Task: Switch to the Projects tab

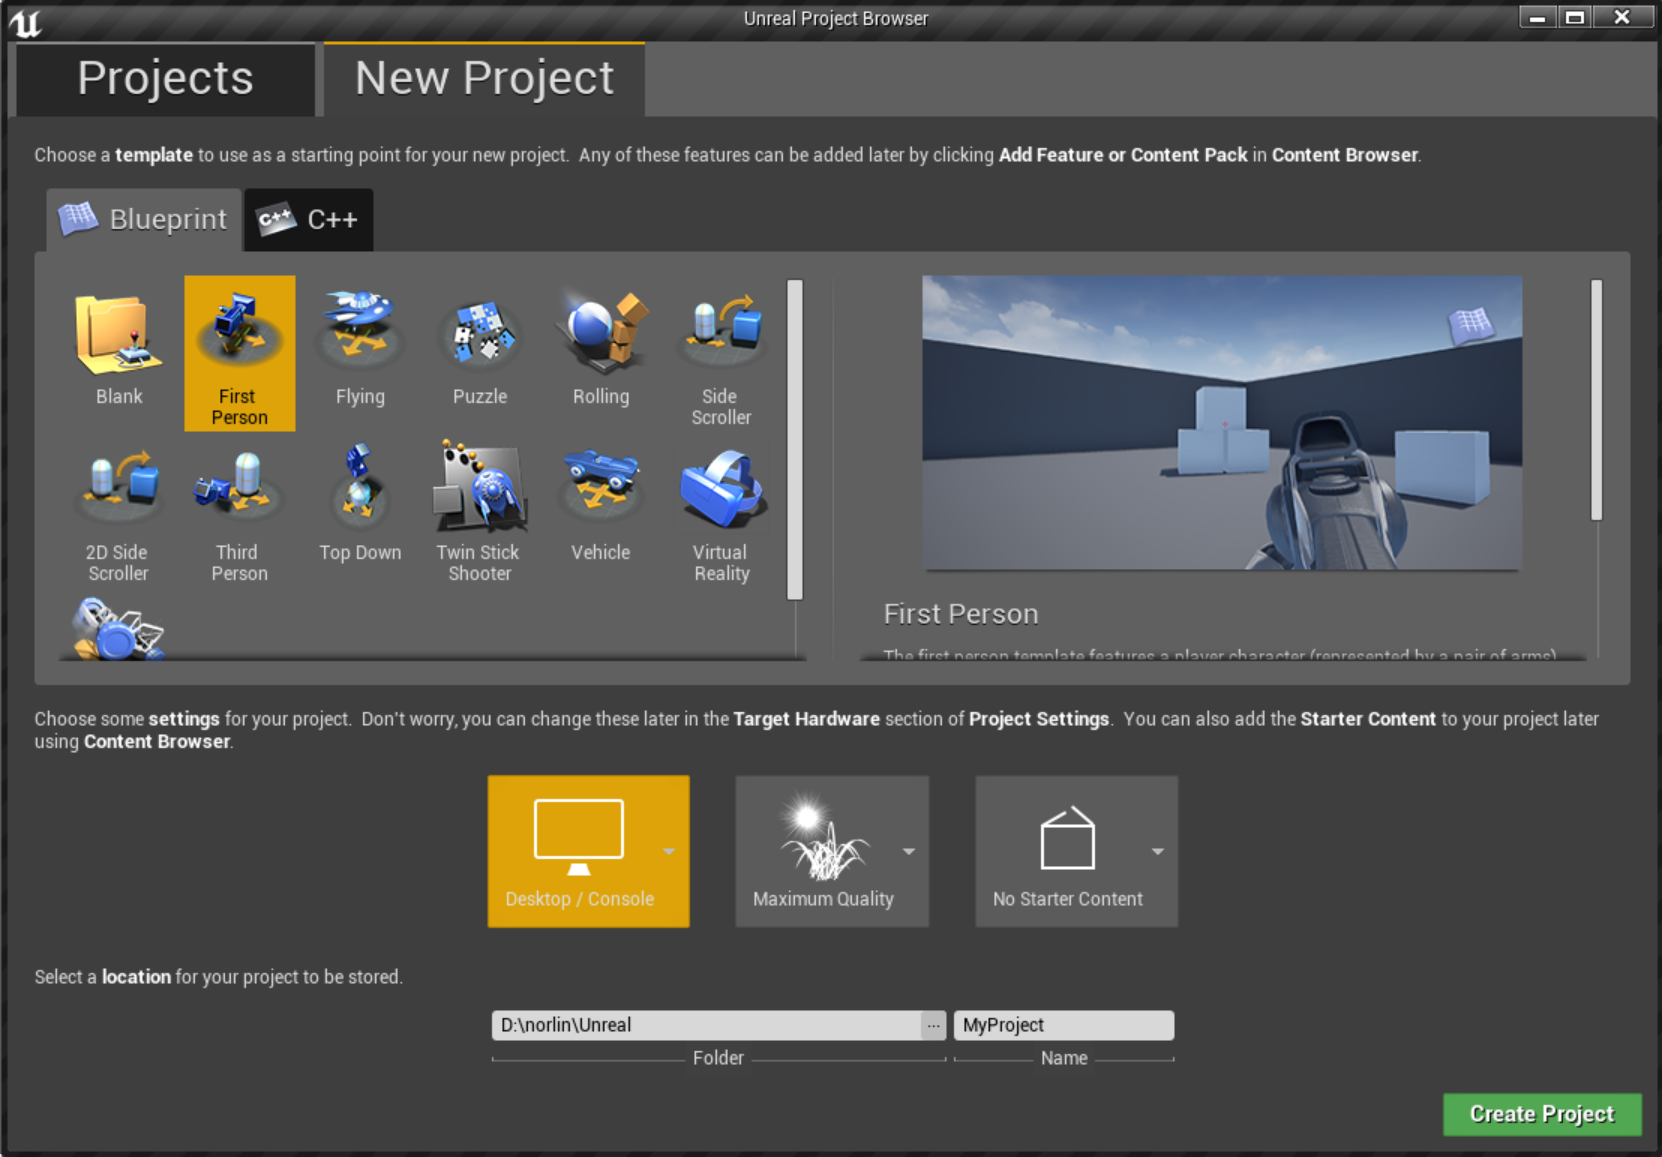Action: click(x=166, y=79)
